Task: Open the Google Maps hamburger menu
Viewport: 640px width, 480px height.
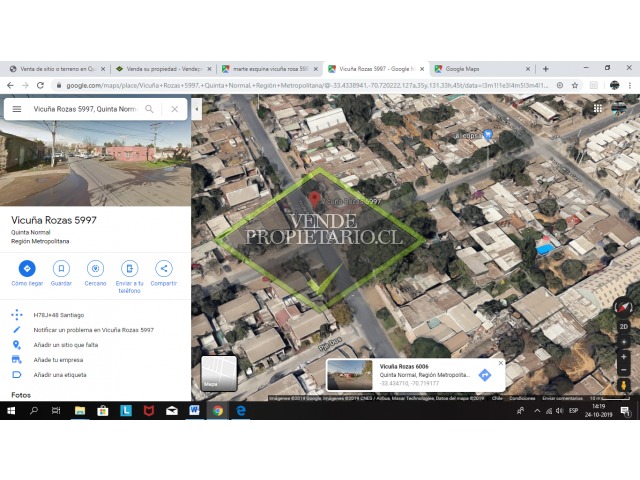Action: (17, 109)
